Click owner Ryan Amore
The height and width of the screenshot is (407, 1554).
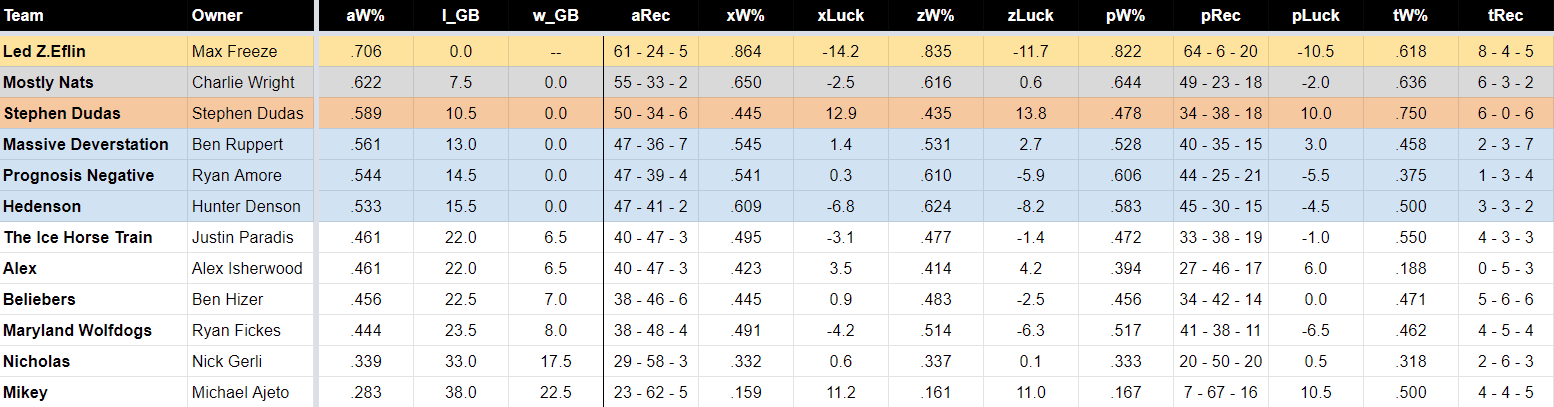tap(236, 175)
